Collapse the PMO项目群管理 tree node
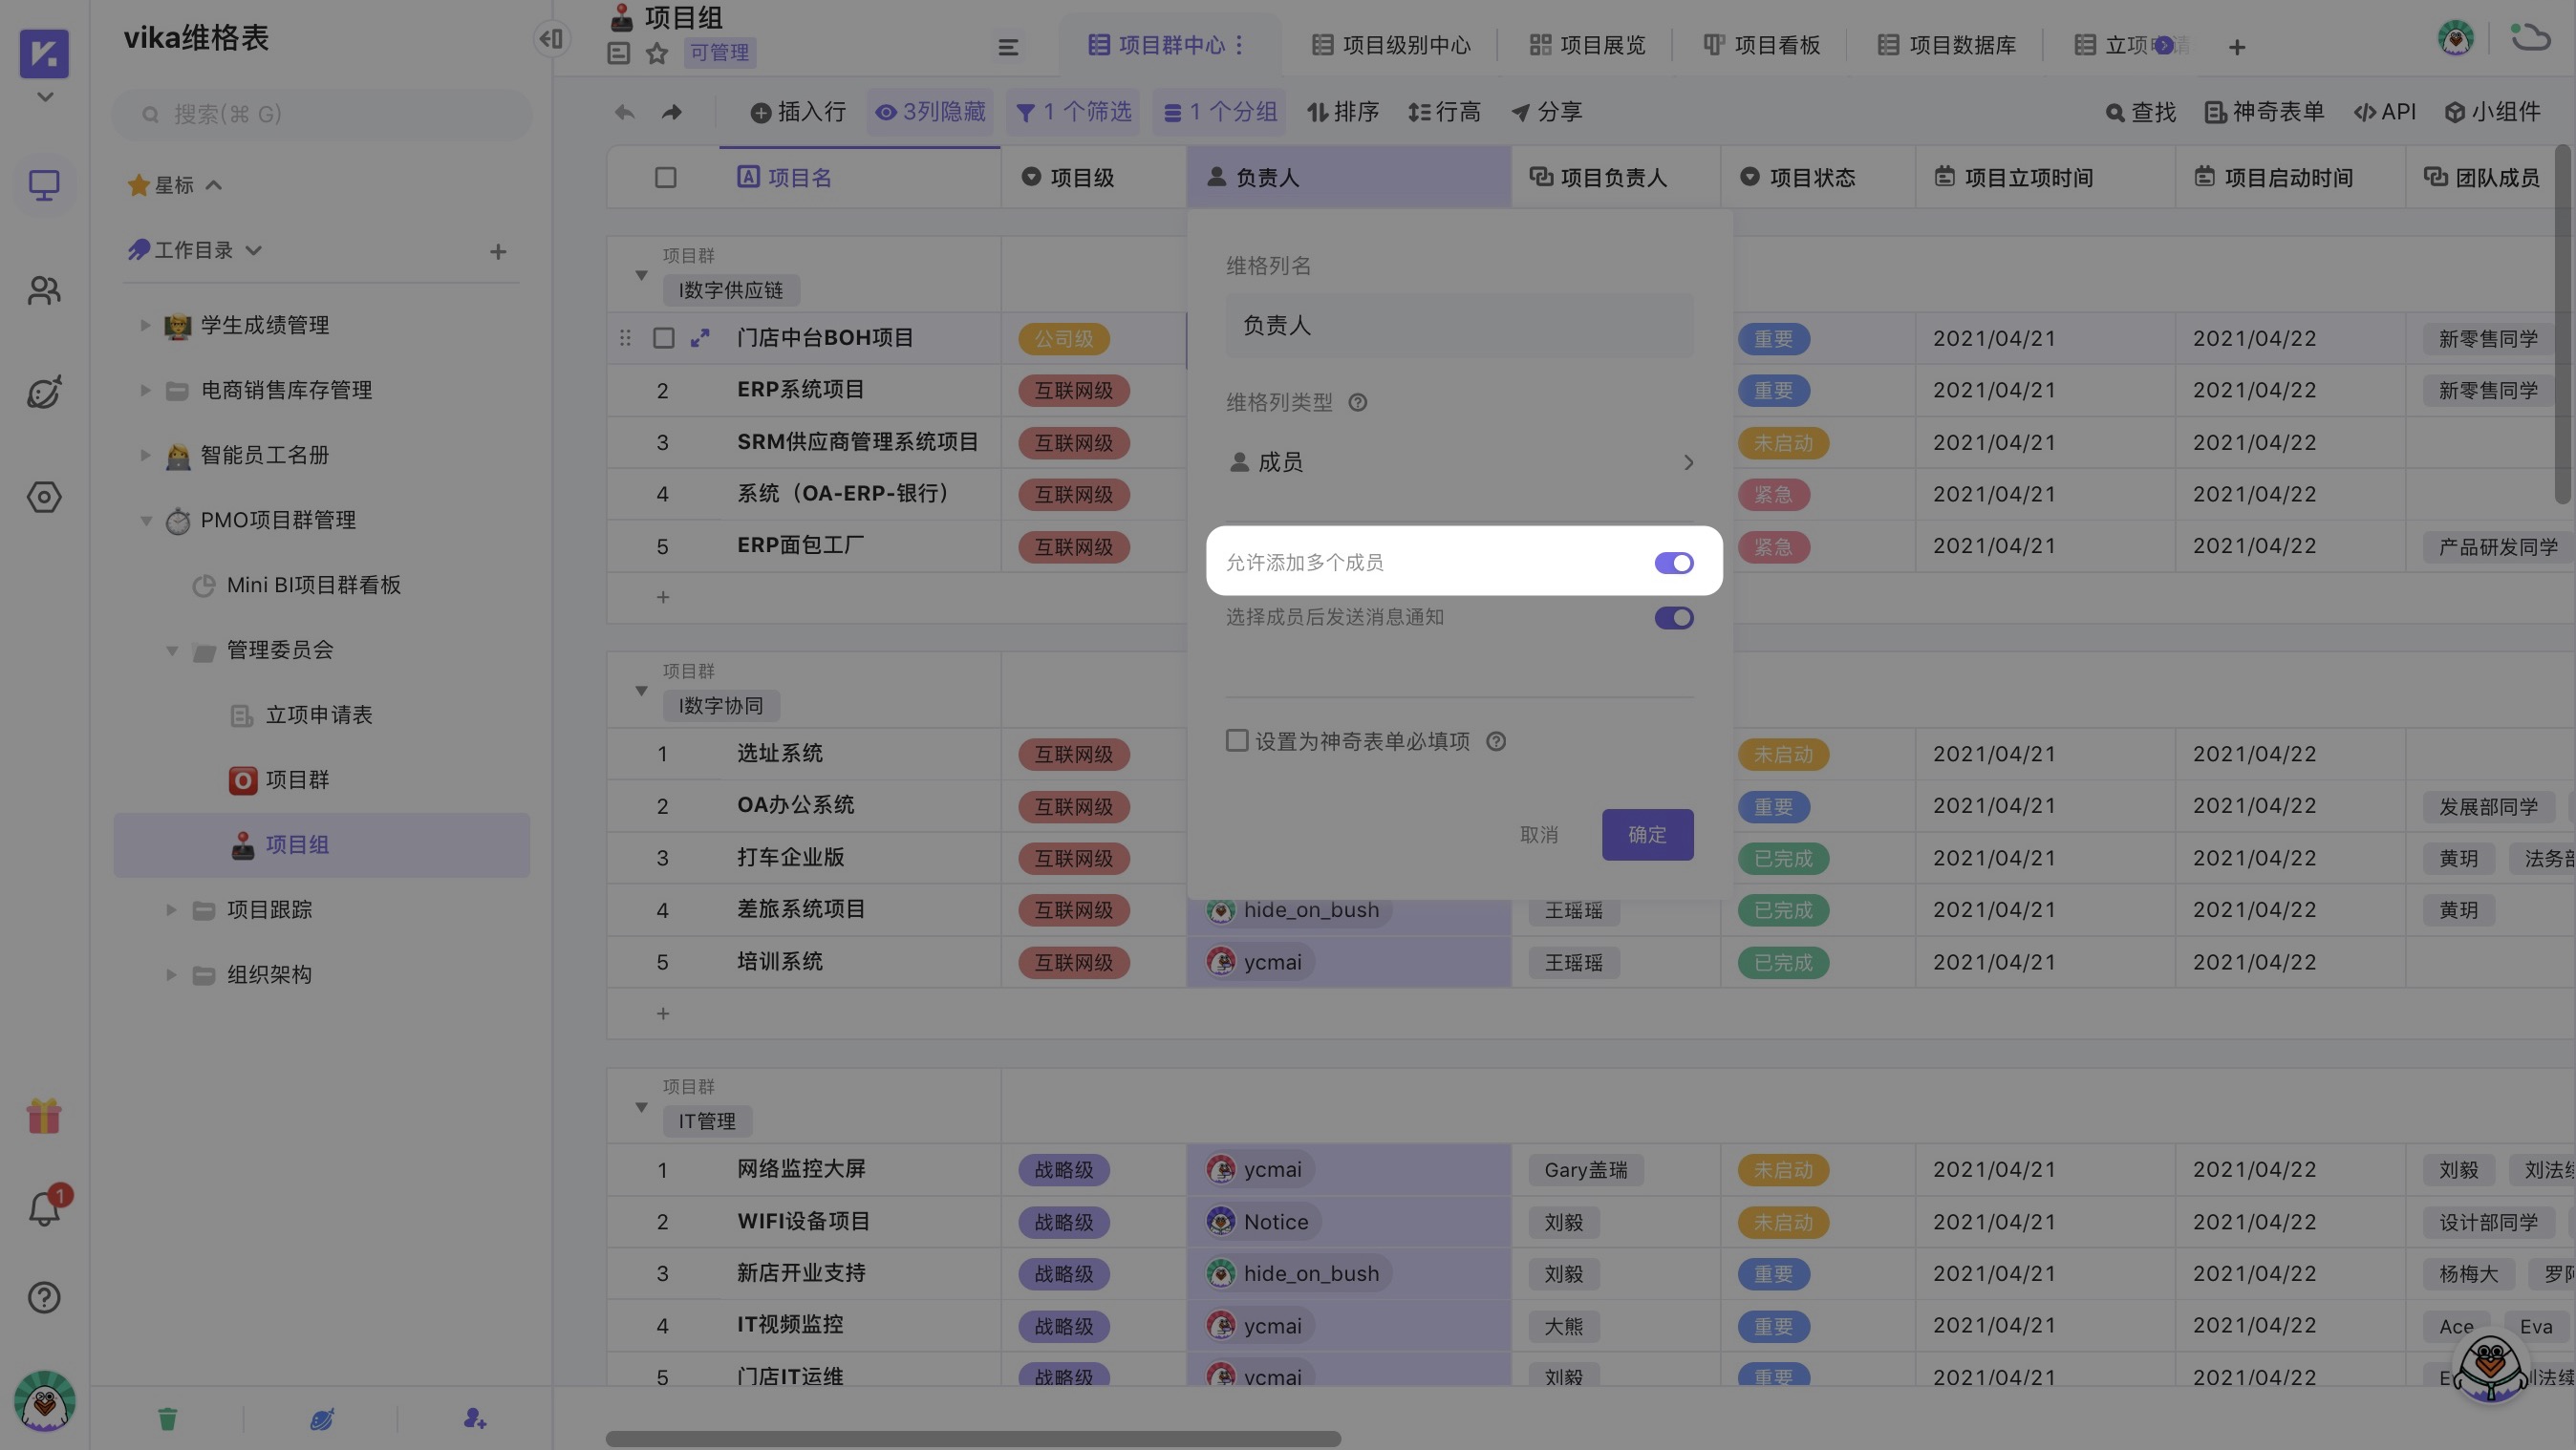 point(145,520)
